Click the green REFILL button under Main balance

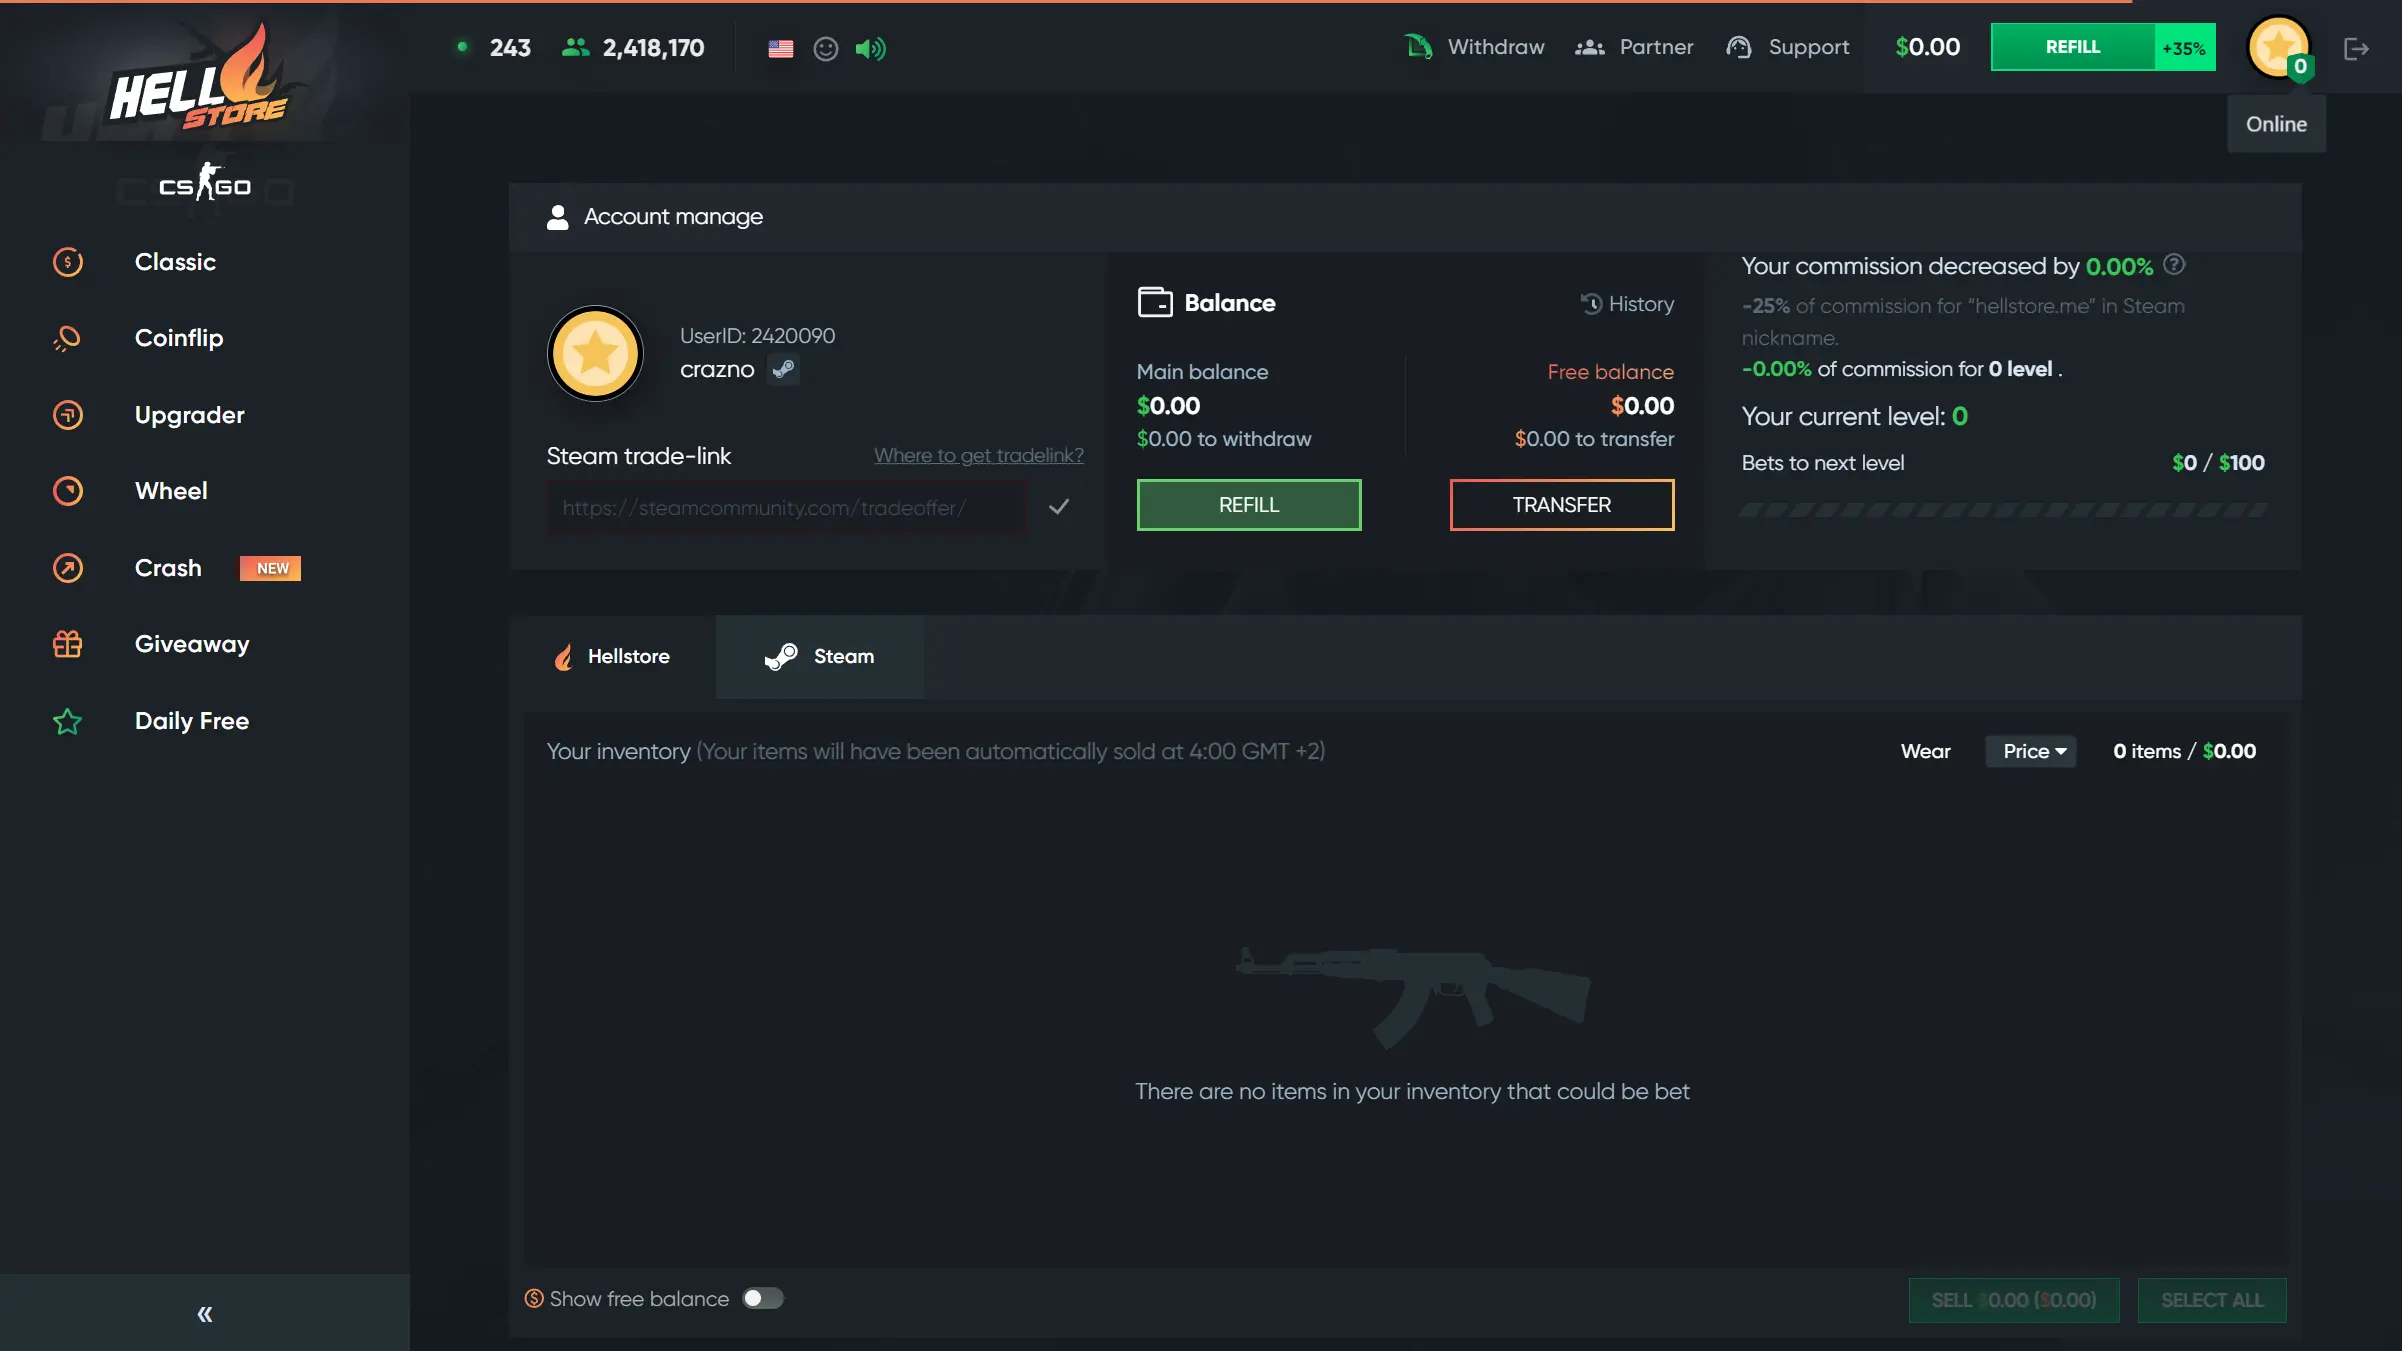tap(1249, 505)
